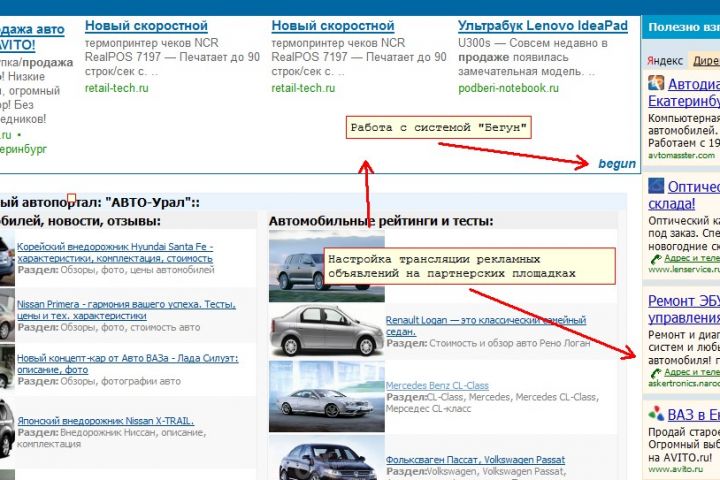The width and height of the screenshot is (720, 480).
Task: Visit www.avito.ru link
Action: point(675,469)
